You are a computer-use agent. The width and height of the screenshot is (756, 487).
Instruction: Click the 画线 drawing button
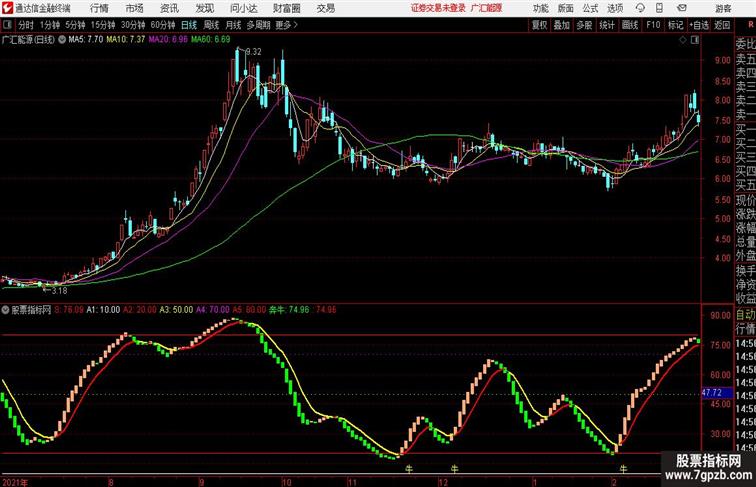pyautogui.click(x=630, y=25)
